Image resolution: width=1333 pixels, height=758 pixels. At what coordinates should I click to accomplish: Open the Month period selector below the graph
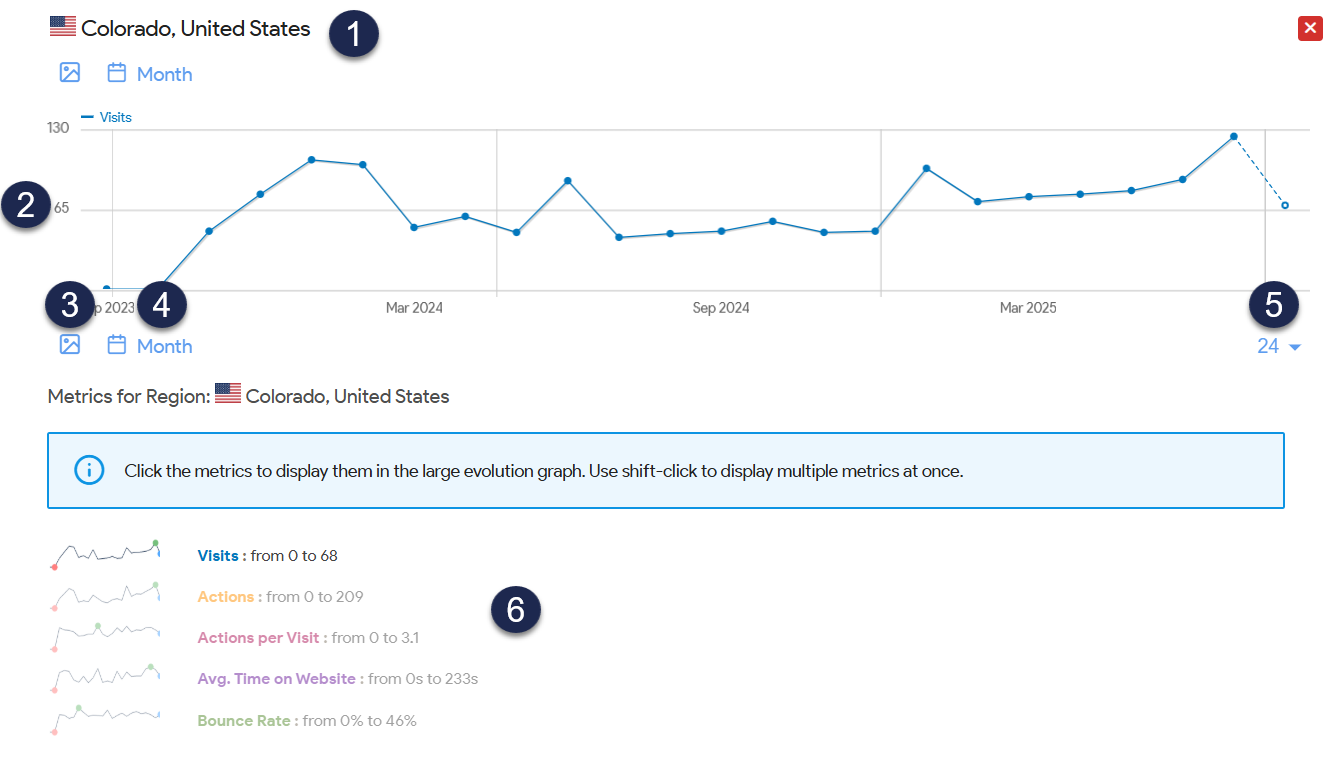[164, 346]
